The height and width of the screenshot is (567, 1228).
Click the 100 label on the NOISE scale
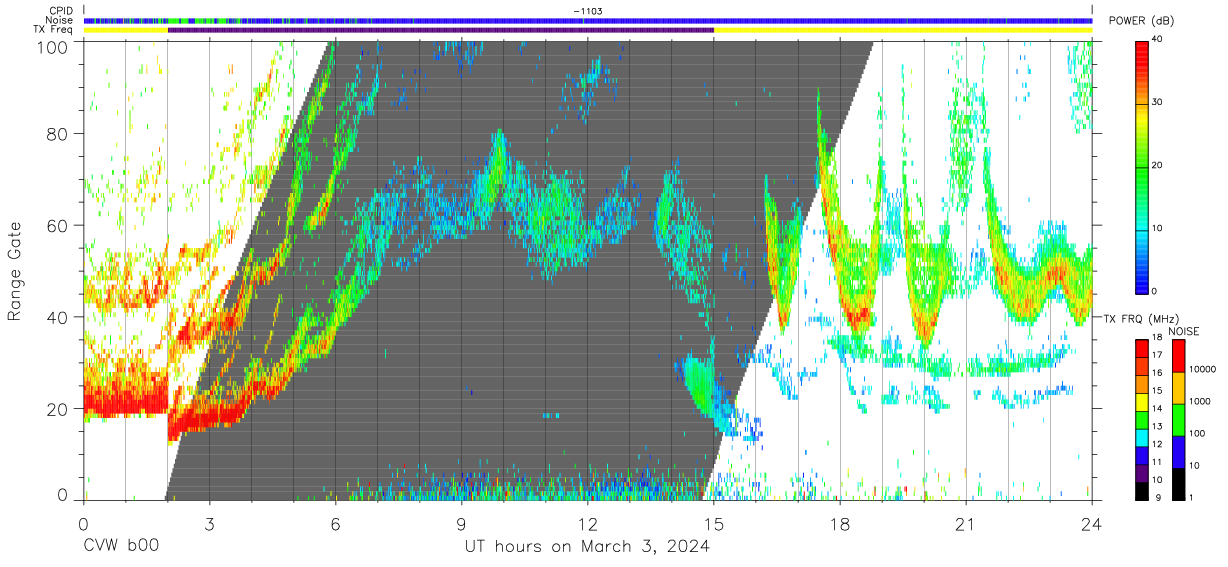pyautogui.click(x=1198, y=434)
